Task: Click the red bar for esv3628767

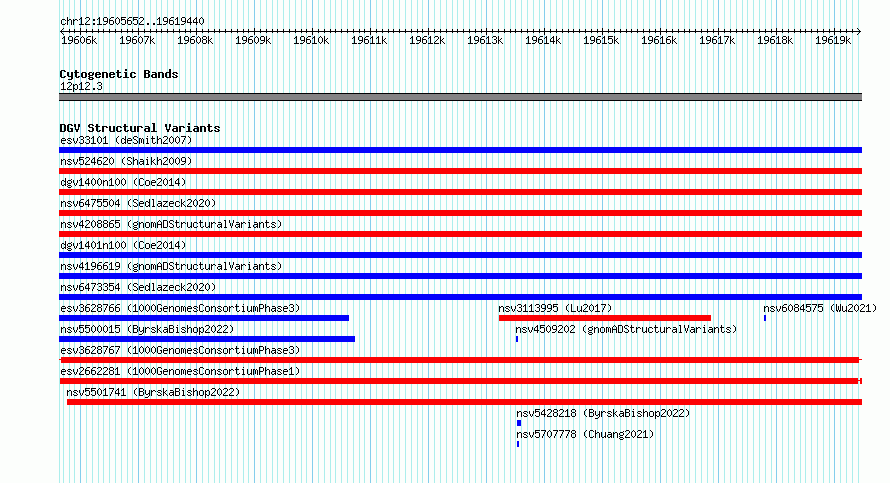Action: coord(460,360)
